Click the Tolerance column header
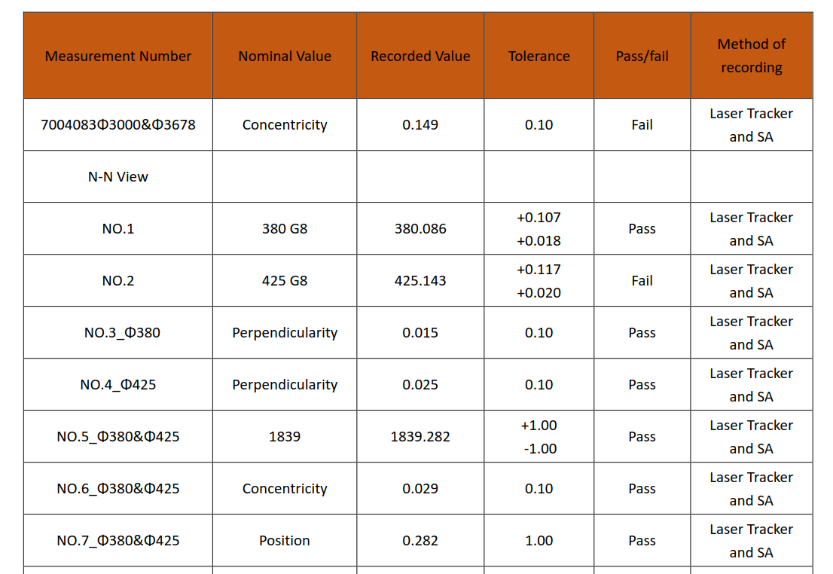The image size is (833, 574). click(x=539, y=56)
